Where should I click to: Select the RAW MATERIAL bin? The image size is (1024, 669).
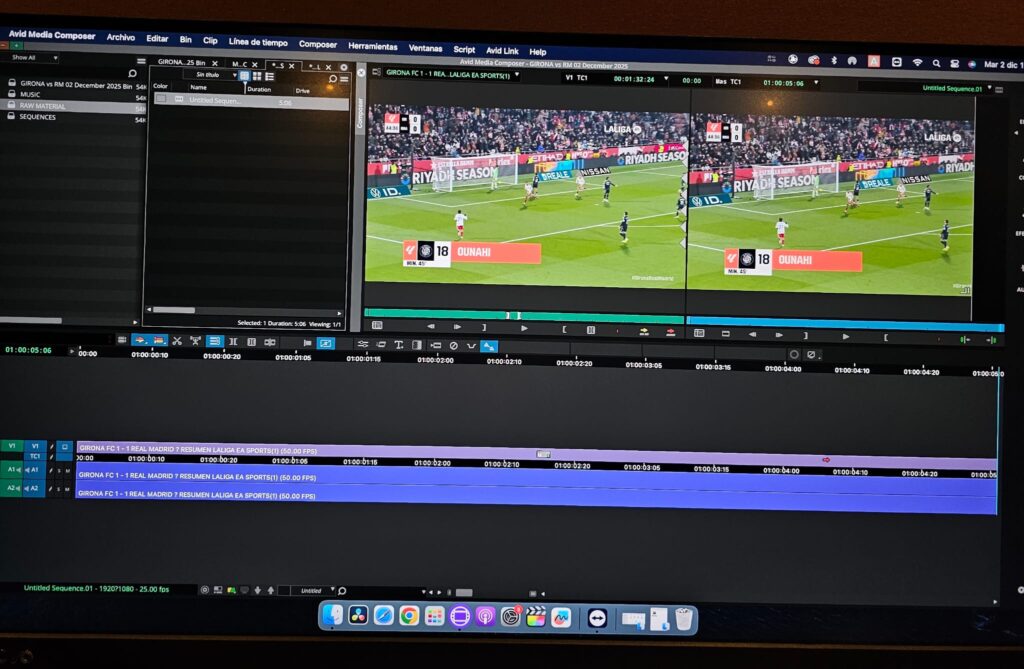tap(44, 105)
